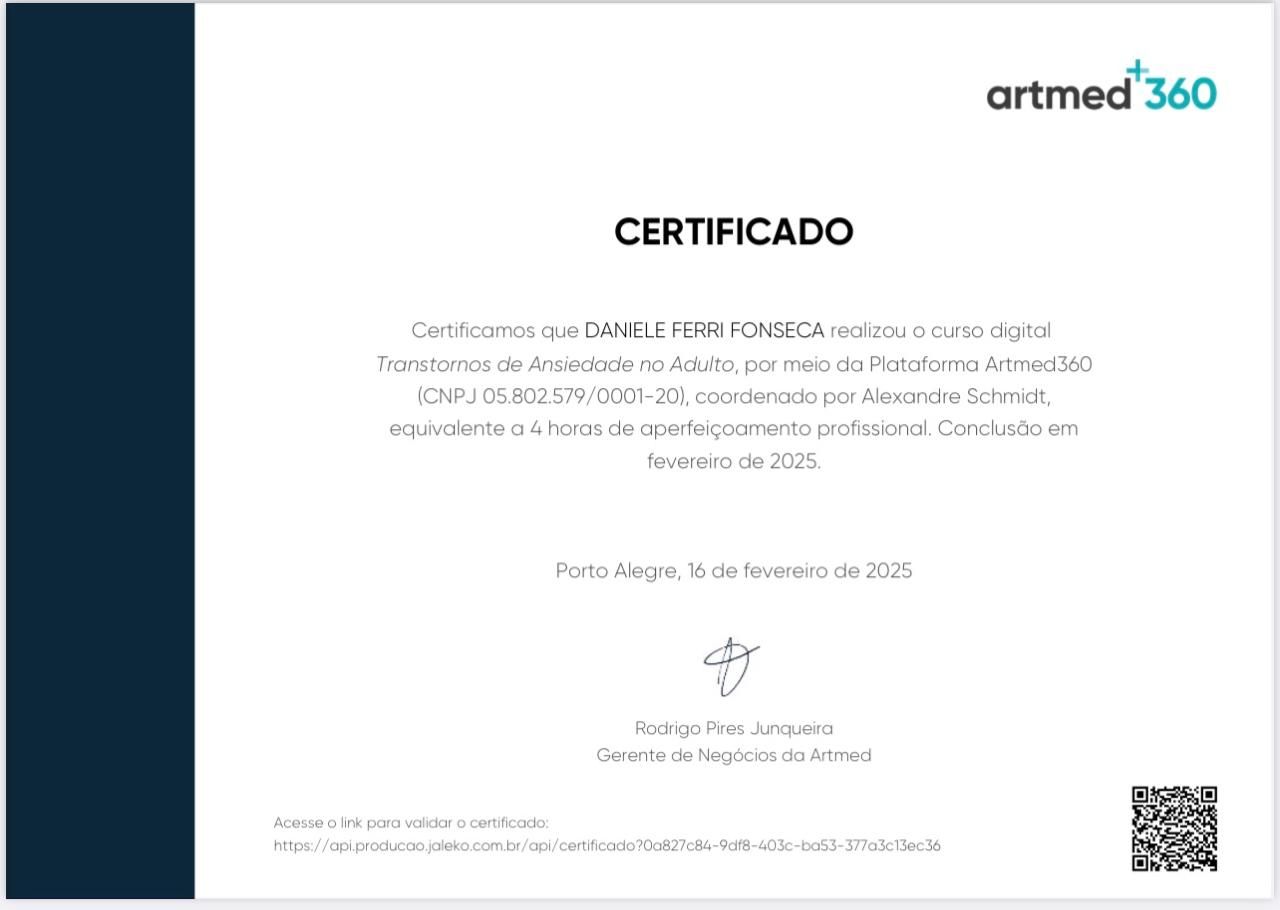Click the dark navy sidebar panel
This screenshot has height=910, width=1280.
click(100, 450)
